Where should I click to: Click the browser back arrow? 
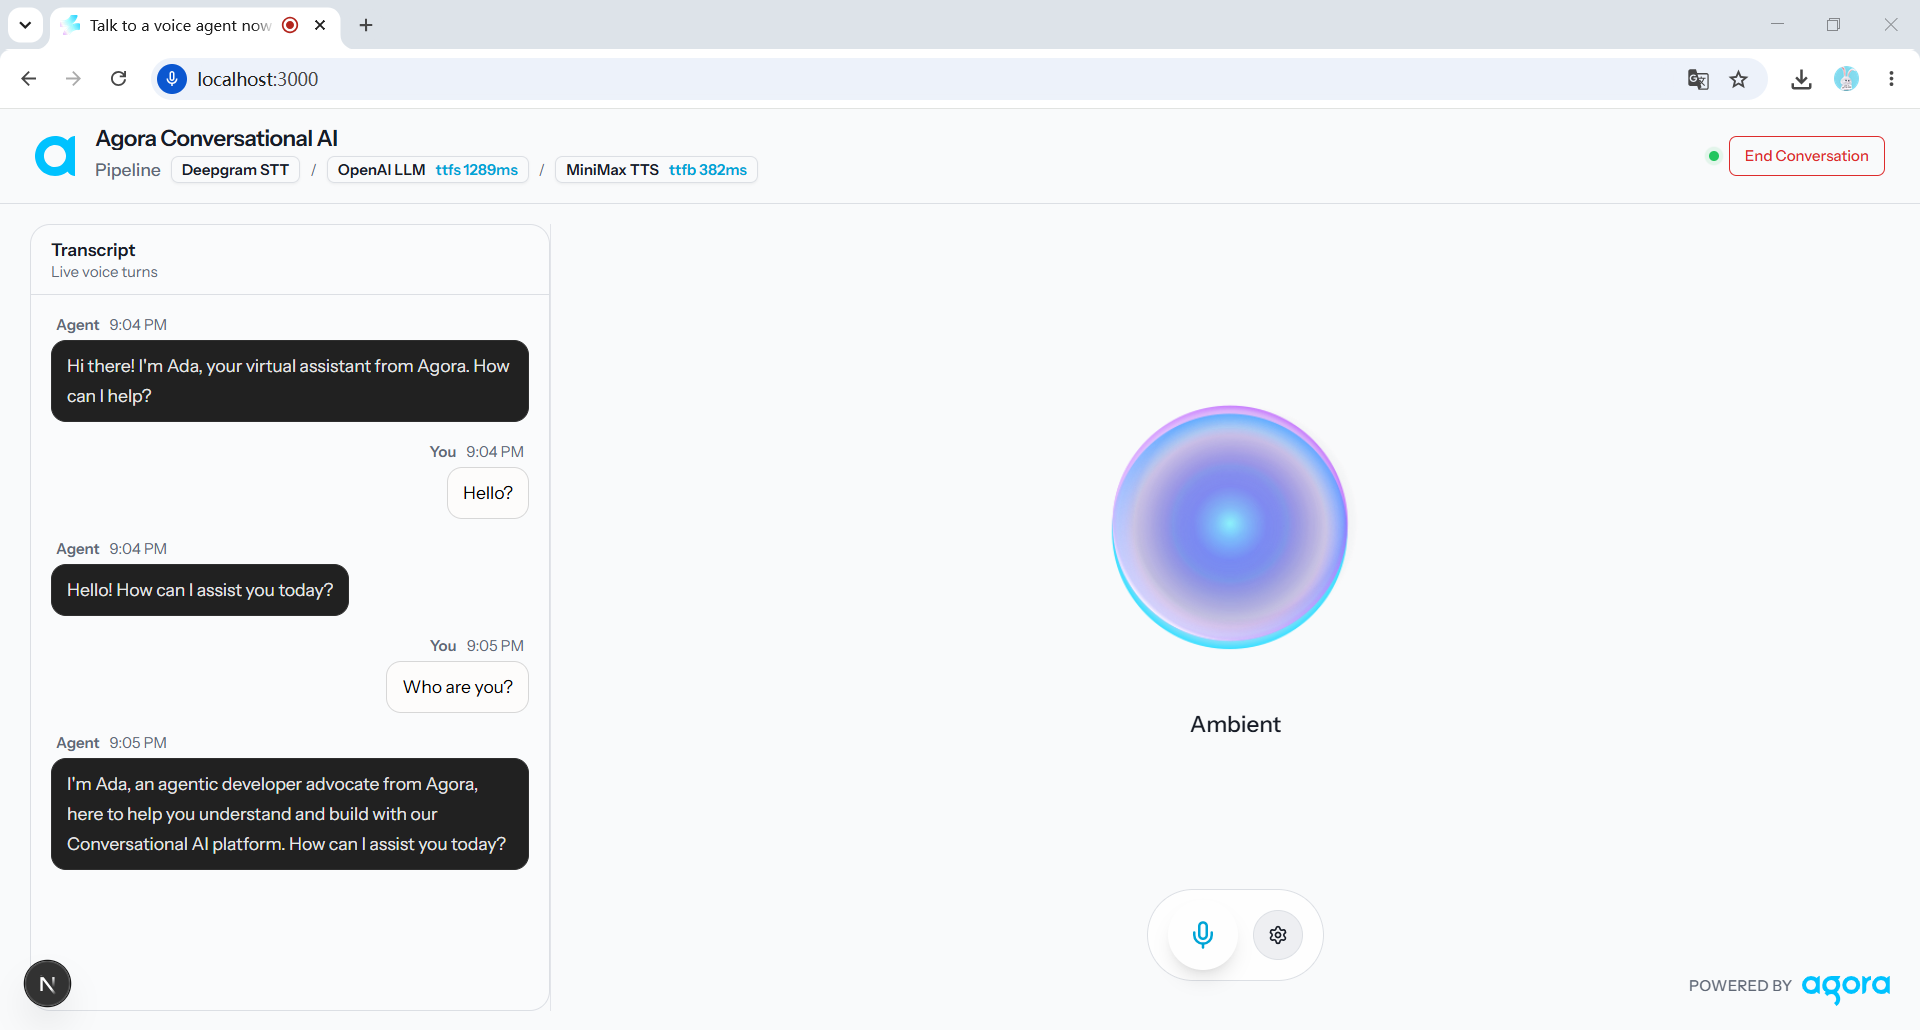29,79
